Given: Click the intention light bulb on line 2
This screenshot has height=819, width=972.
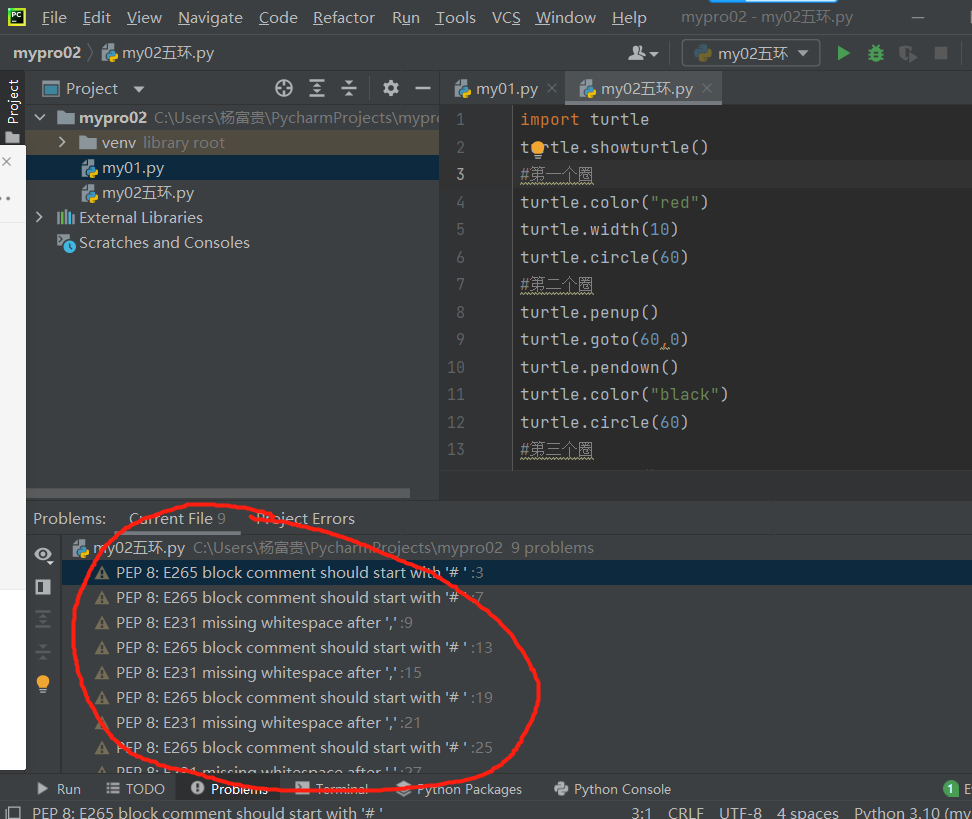Looking at the screenshot, I should pos(537,149).
